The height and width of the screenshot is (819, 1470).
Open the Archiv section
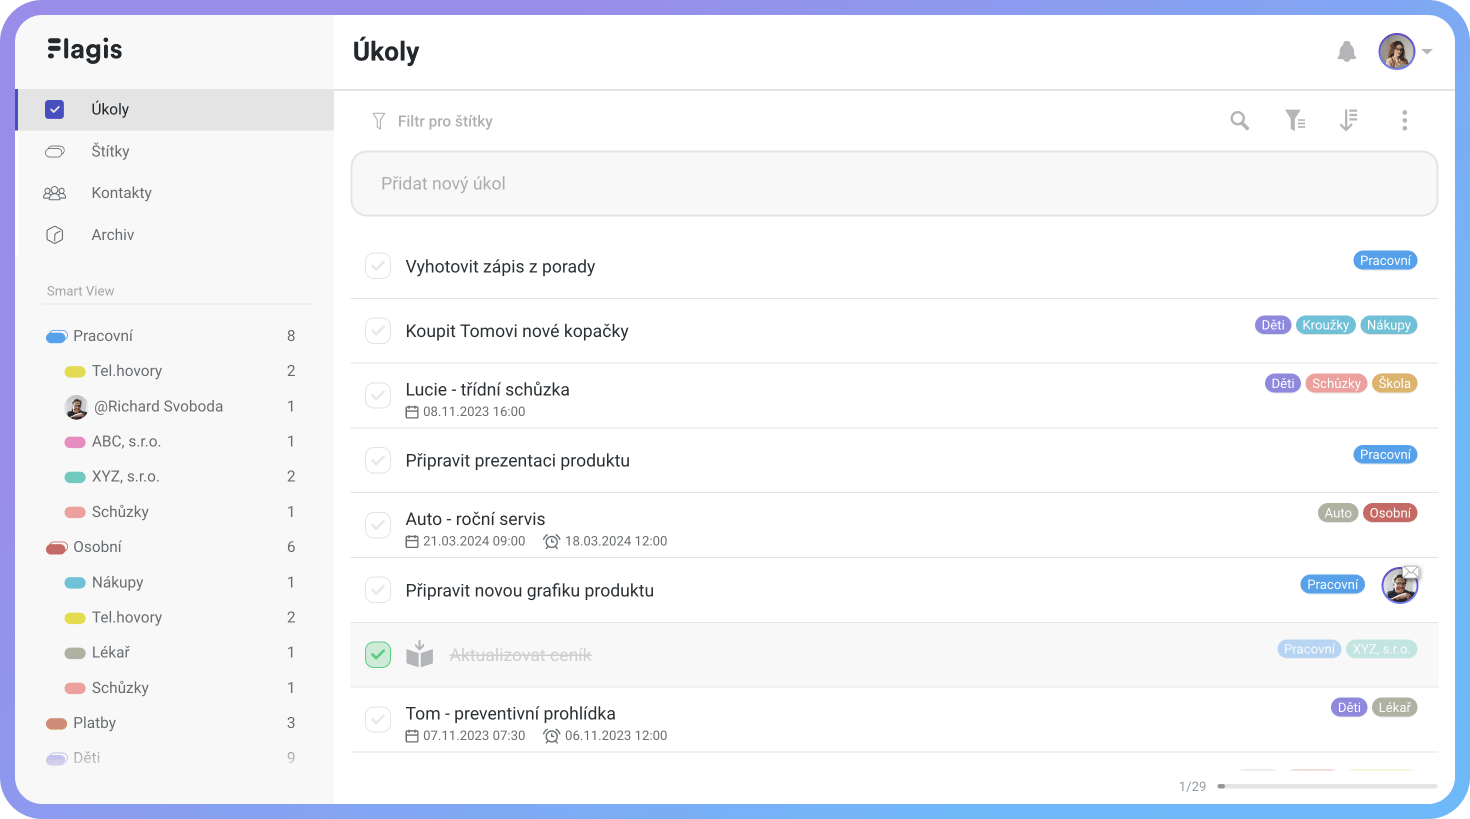[x=112, y=235]
